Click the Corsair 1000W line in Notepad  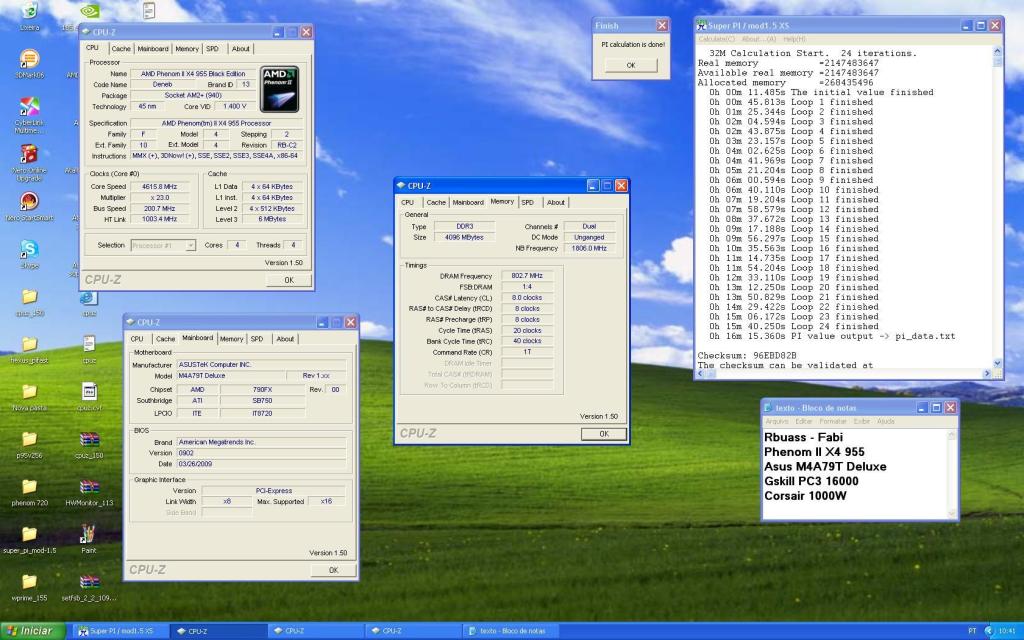(x=805, y=496)
